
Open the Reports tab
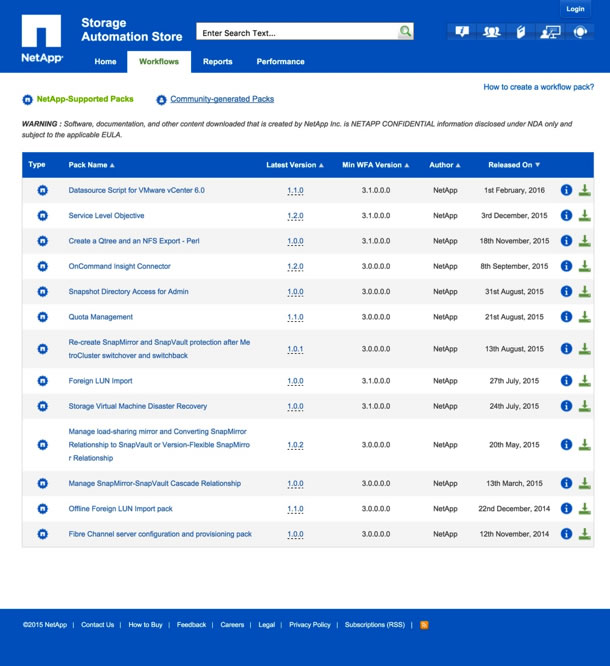(217, 62)
